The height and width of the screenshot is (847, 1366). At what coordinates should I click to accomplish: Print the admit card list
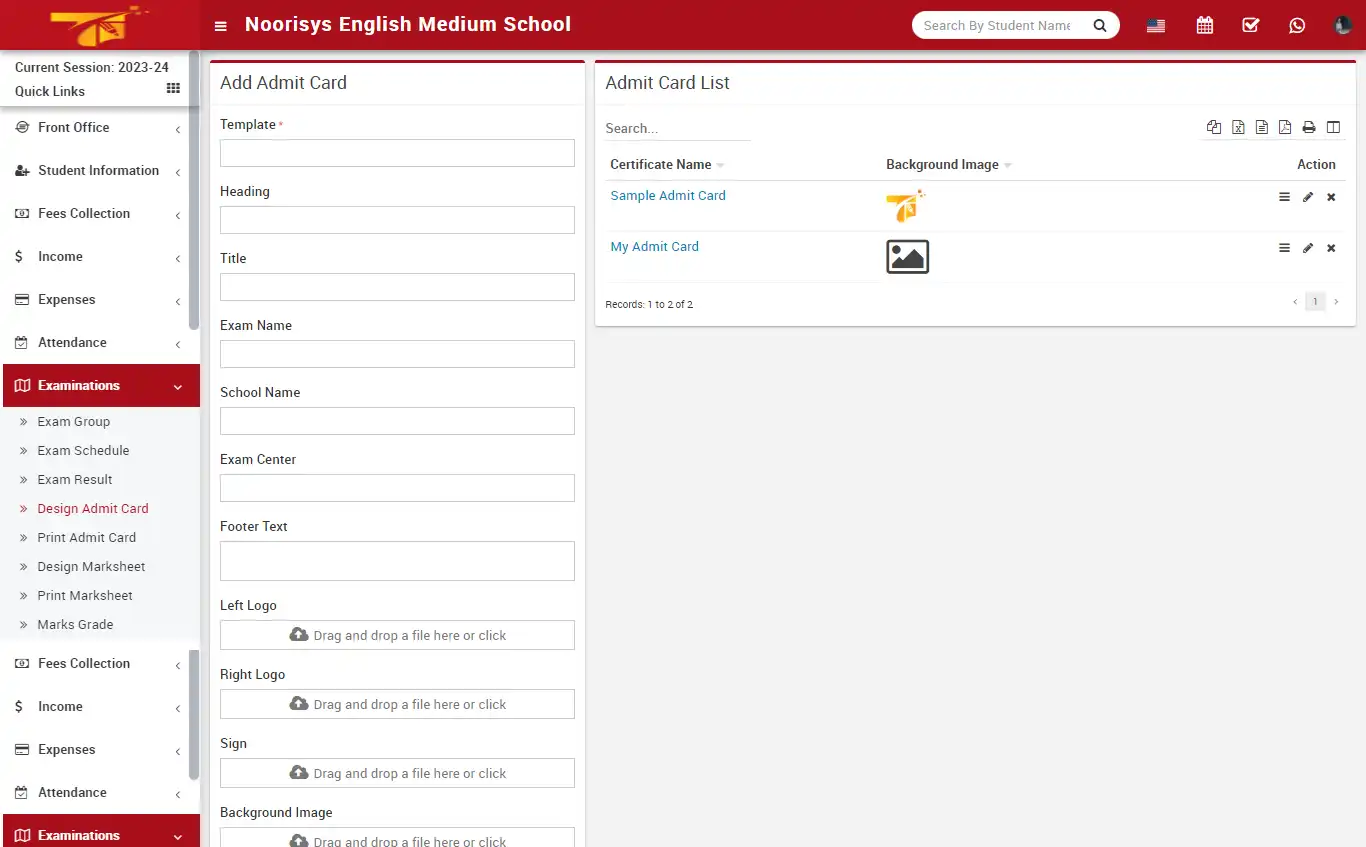pos(1309,127)
